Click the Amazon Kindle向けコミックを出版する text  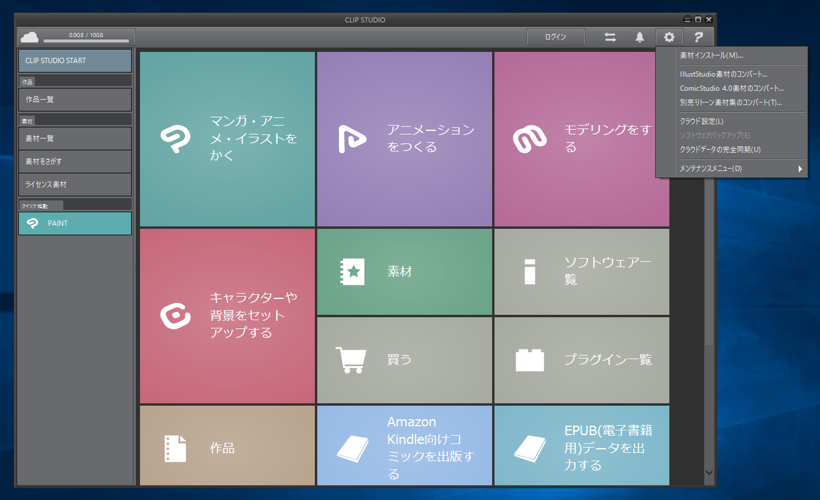[x=430, y=448]
